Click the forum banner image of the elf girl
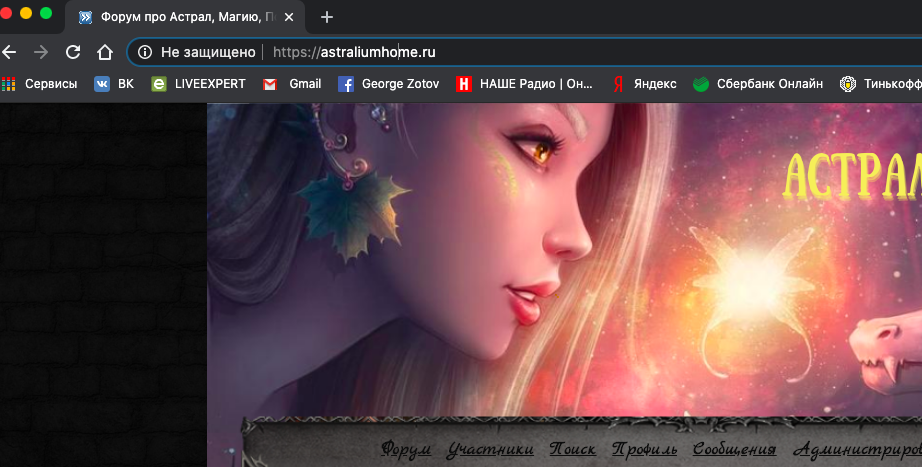The image size is (922, 467). [x=564, y=260]
